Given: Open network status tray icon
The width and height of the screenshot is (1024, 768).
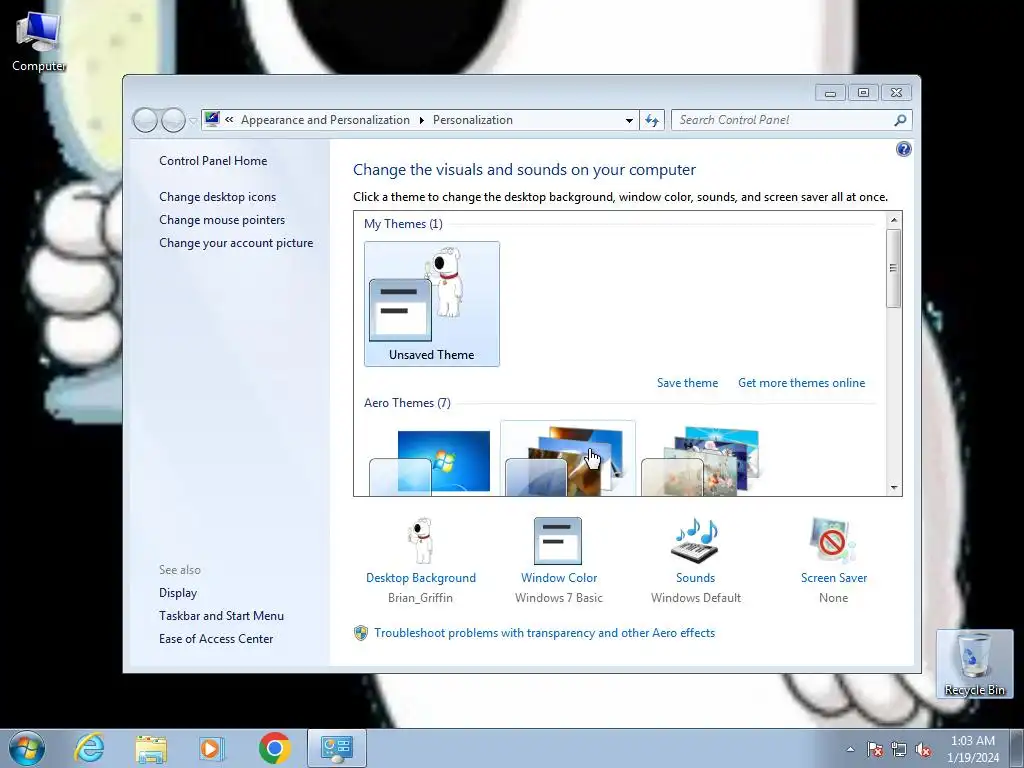Looking at the screenshot, I should click(899, 749).
